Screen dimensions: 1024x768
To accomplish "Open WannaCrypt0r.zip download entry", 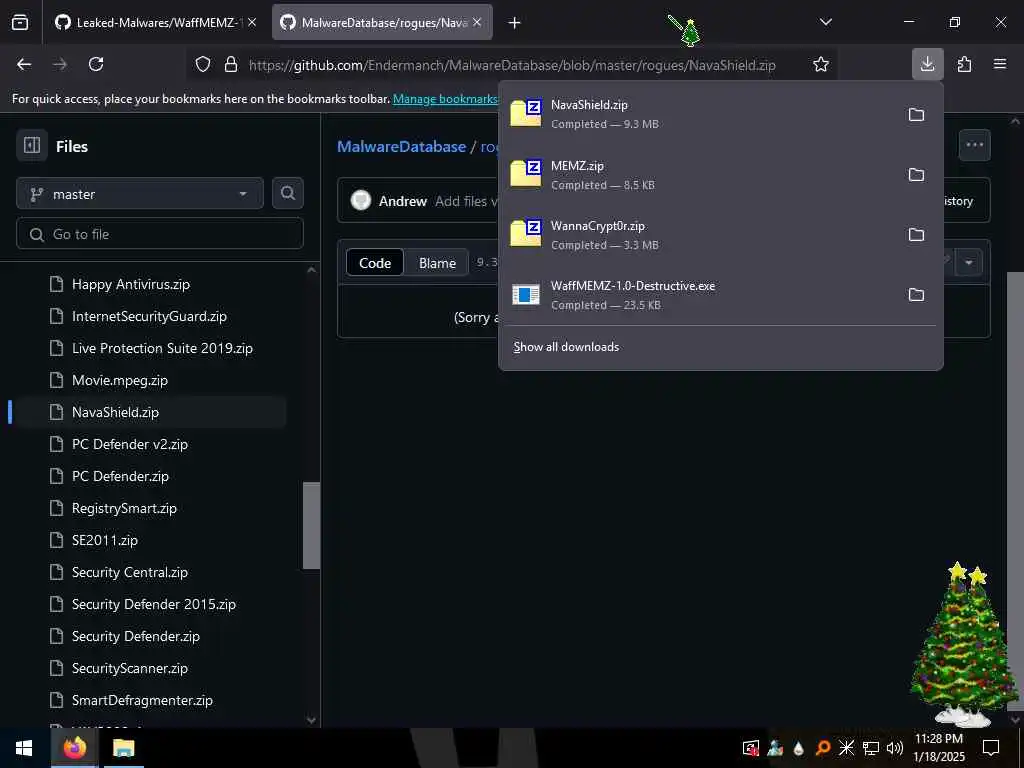I will (701, 234).
